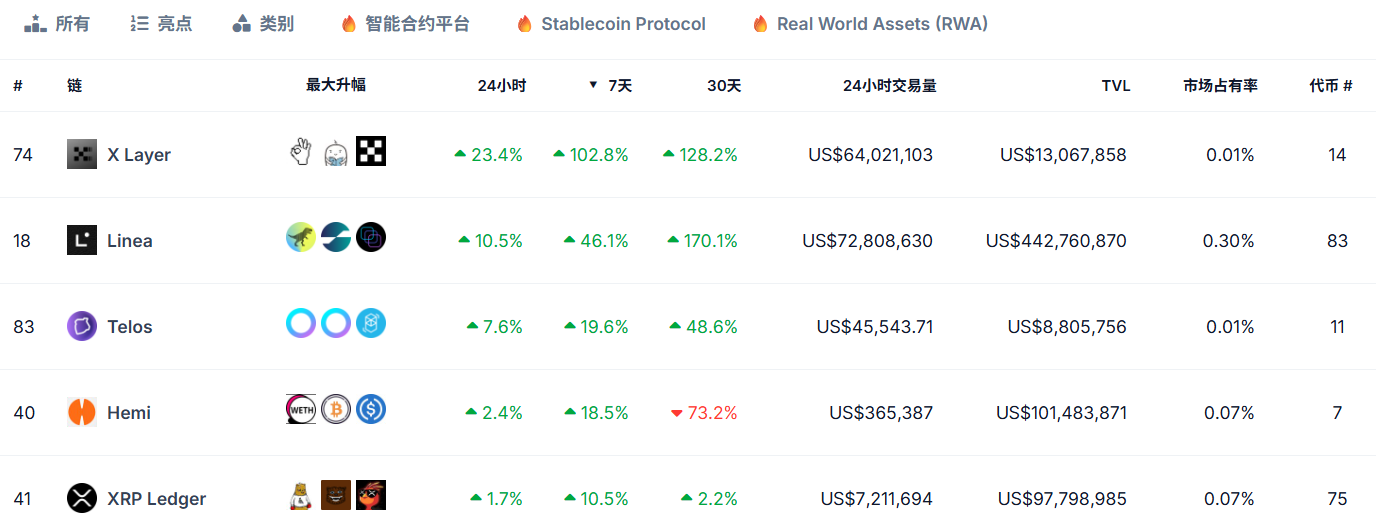Image resolution: width=1376 pixels, height=530 pixels.
Task: Click the Telos purple logo icon
Action: (x=82, y=326)
